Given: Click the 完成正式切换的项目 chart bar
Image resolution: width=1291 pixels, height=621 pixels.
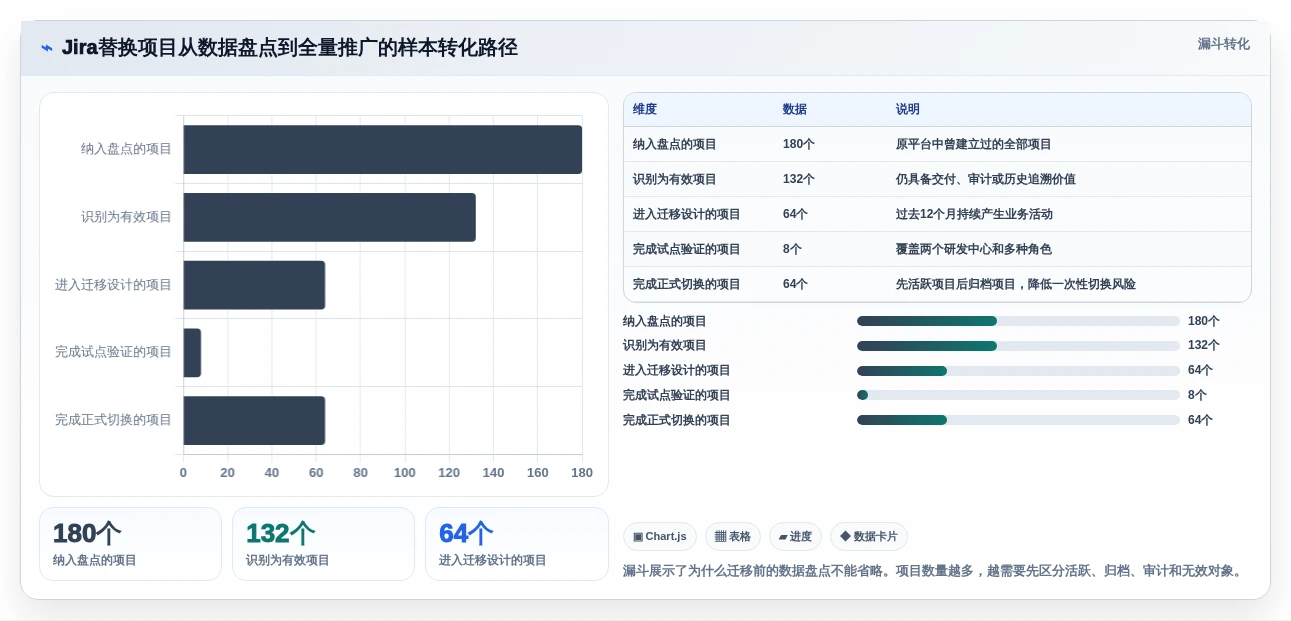Looking at the screenshot, I should pyautogui.click(x=254, y=420).
